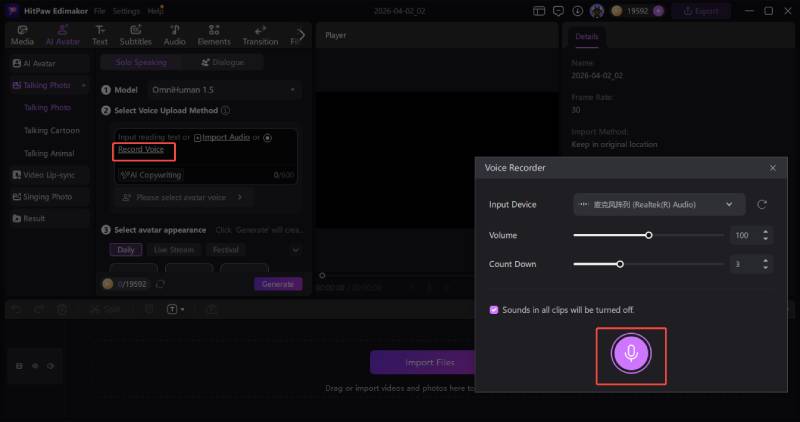Click the feedback message icon in title bar
This screenshot has width=800, height=422.
tap(558, 10)
